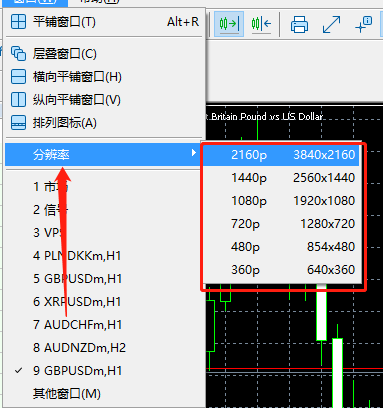This screenshot has width=383, height=408.
Task: Expand the 分辨率 submenu arrow
Action: pyautogui.click(x=194, y=153)
